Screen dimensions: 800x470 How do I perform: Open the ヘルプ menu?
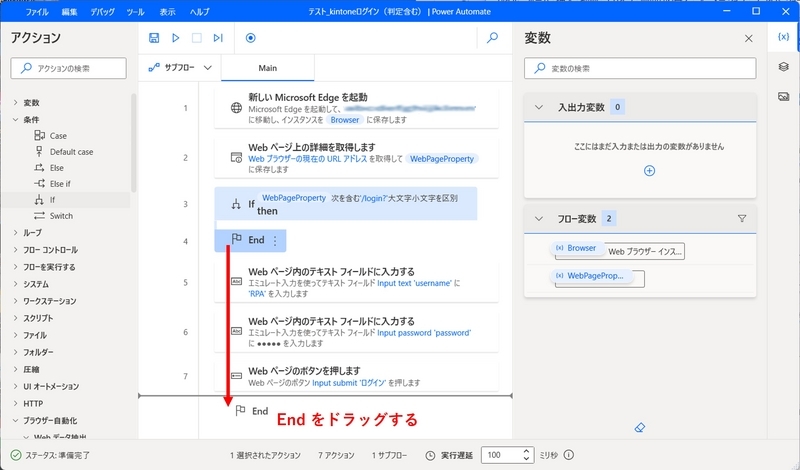pos(199,12)
